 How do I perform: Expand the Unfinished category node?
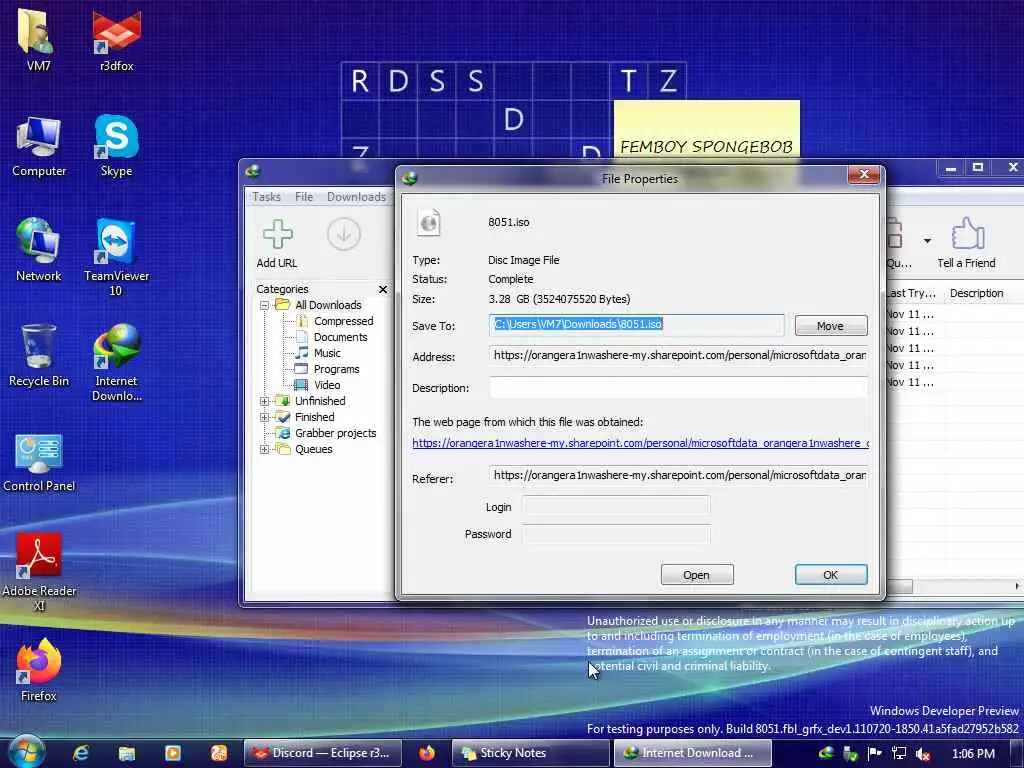pos(264,401)
